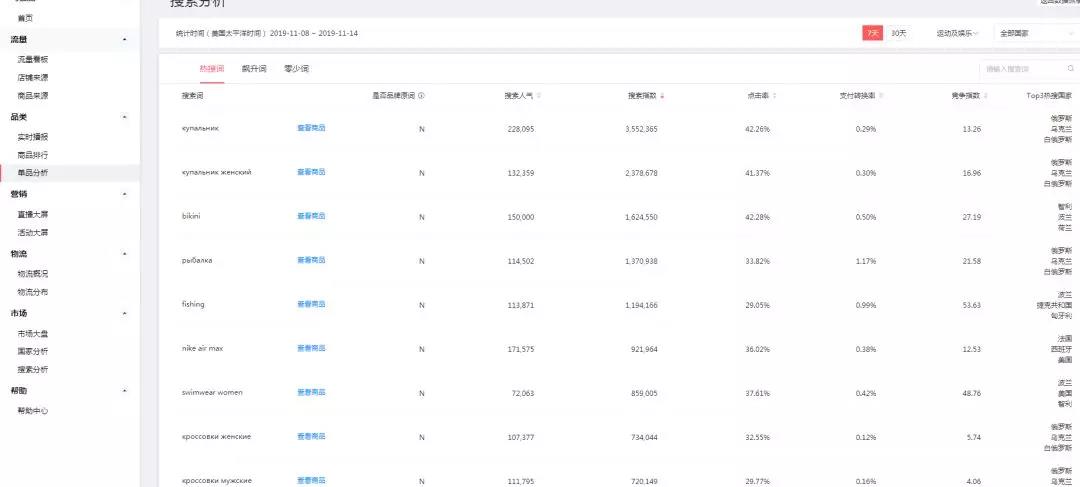Viewport: 1080px width, 487px height.
Task: Click sort icon beside 竞争指数 header
Action: point(989,96)
